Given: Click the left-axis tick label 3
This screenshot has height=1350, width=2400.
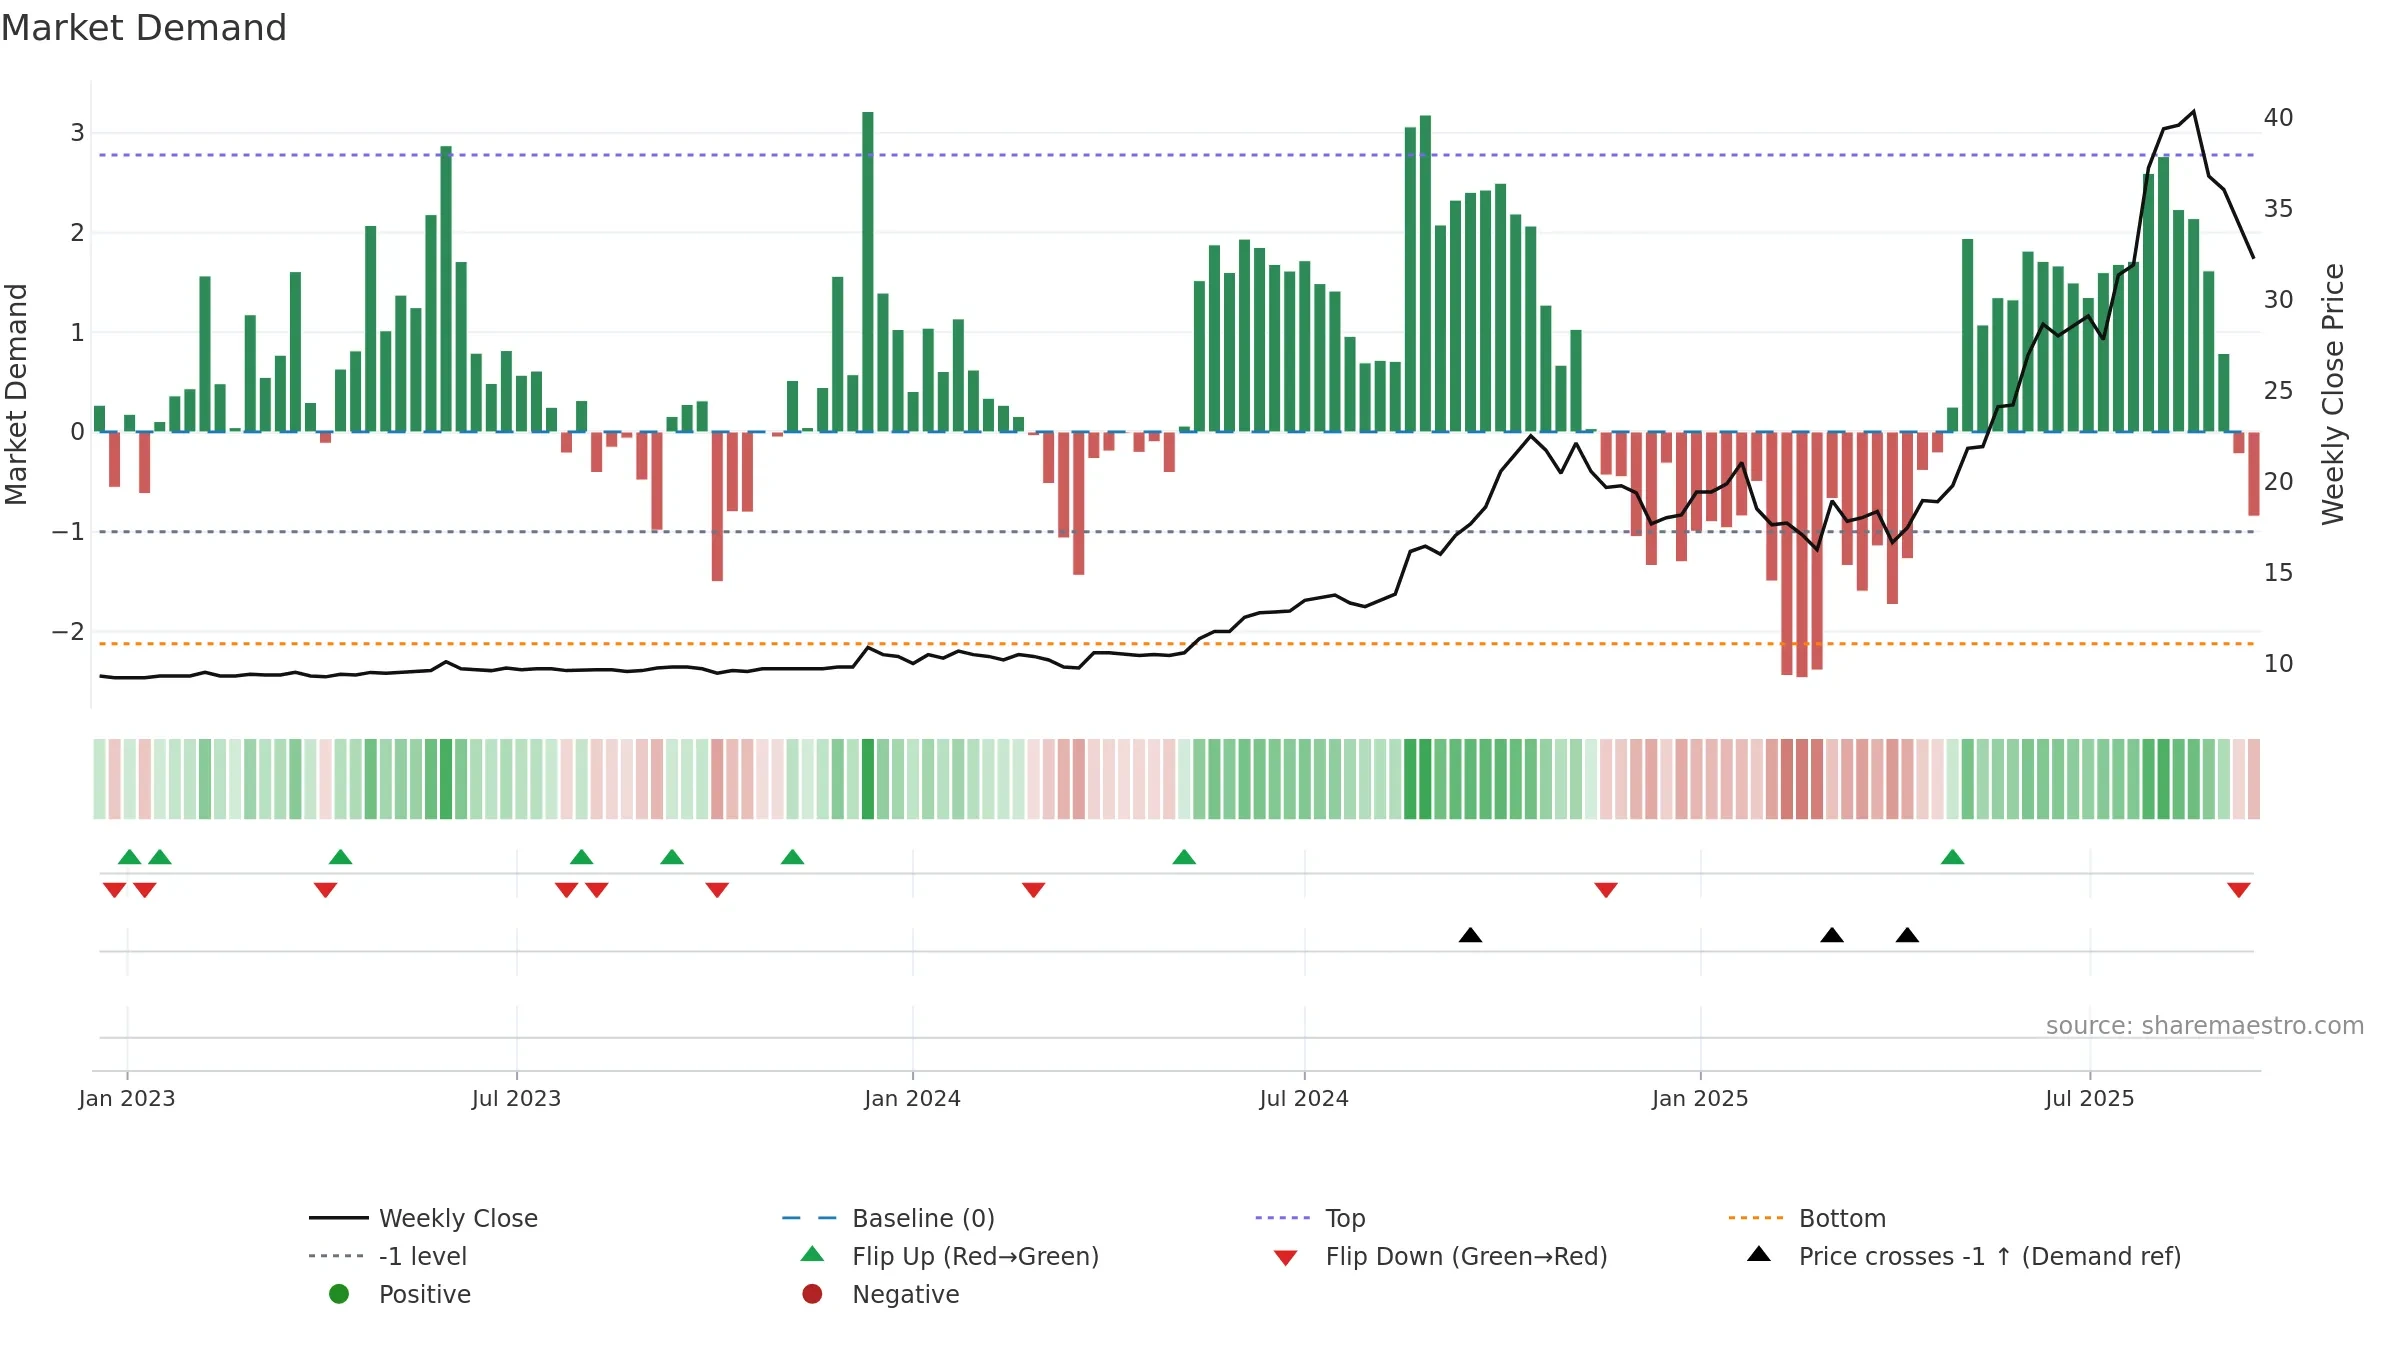Looking at the screenshot, I should (77, 133).
